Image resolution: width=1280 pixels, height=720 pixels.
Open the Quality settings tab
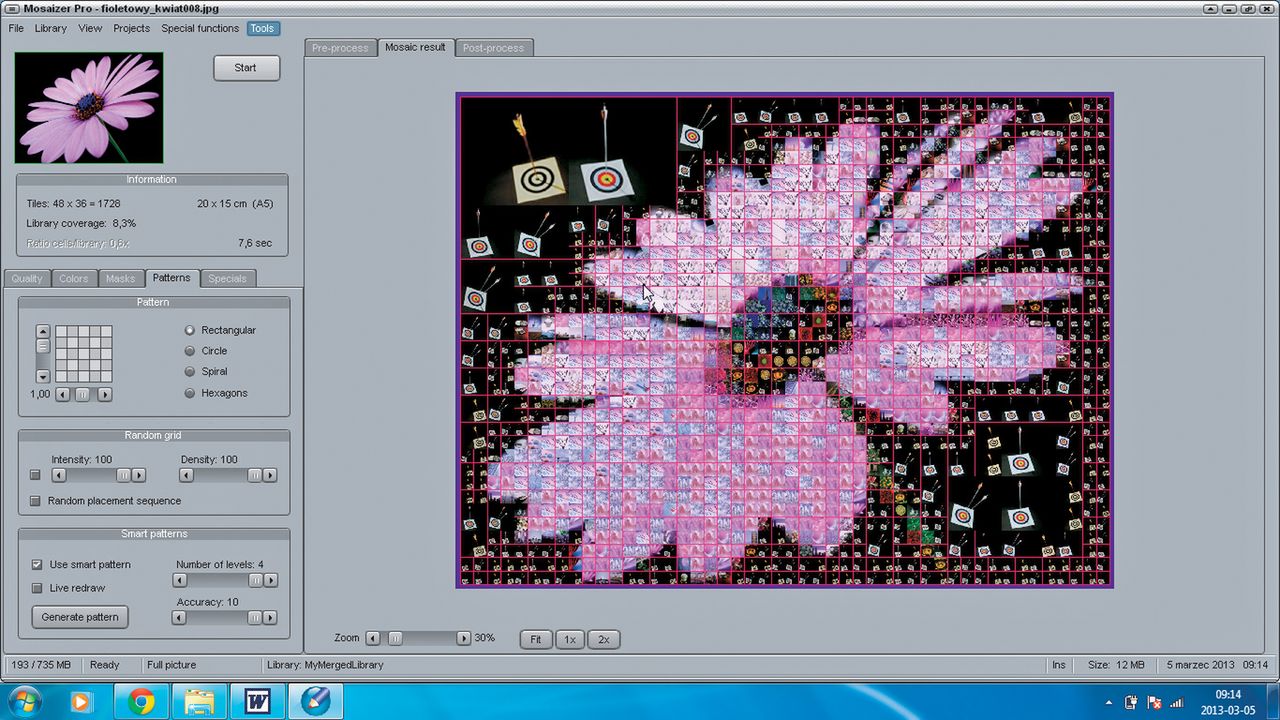[x=27, y=278]
